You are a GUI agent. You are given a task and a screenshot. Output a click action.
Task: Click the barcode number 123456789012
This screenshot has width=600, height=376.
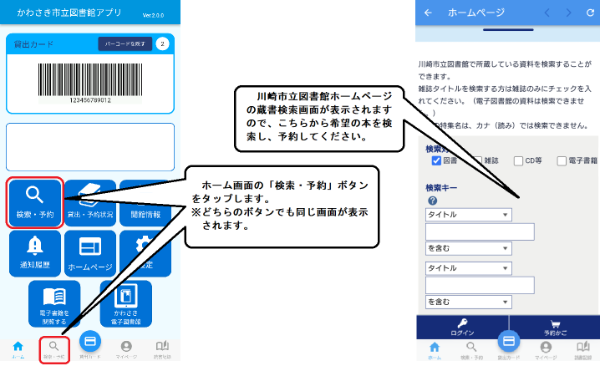(90, 100)
